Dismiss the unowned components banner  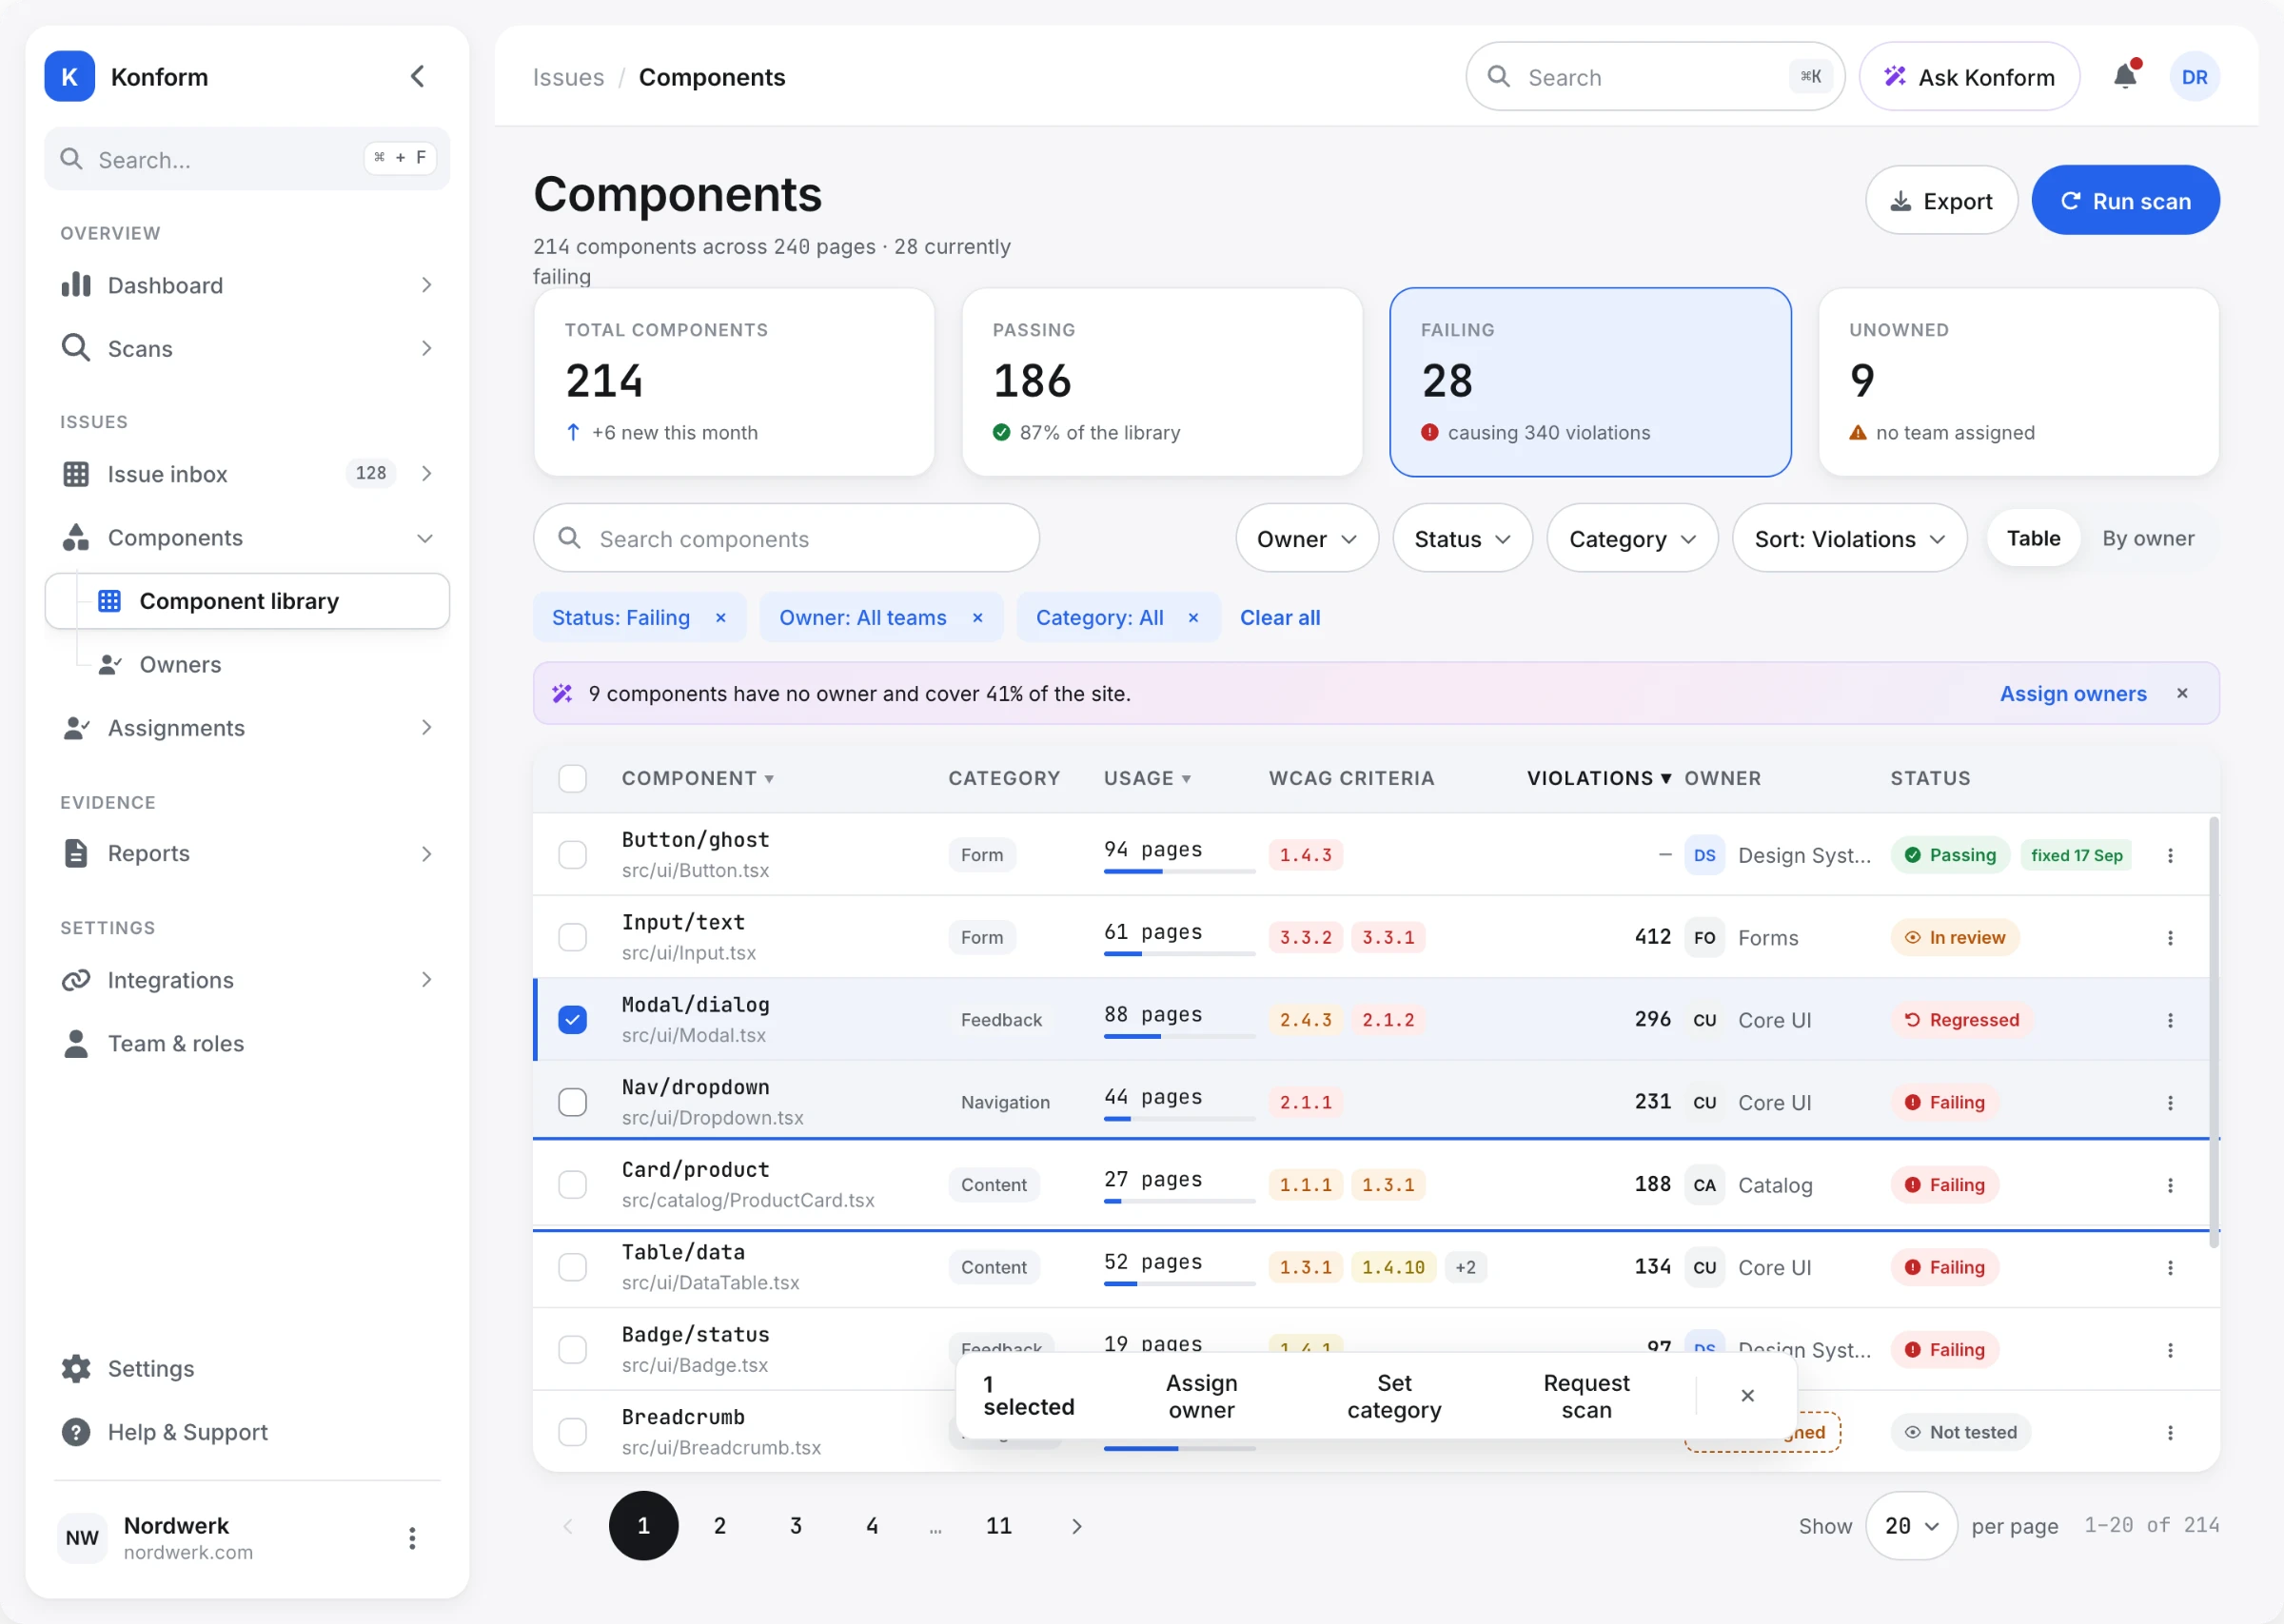click(2182, 693)
